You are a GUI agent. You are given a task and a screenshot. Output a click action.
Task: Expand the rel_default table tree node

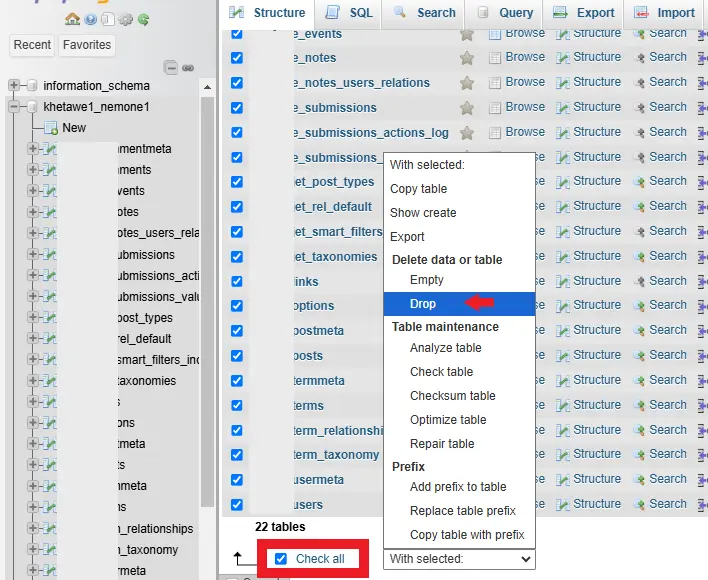(32, 338)
